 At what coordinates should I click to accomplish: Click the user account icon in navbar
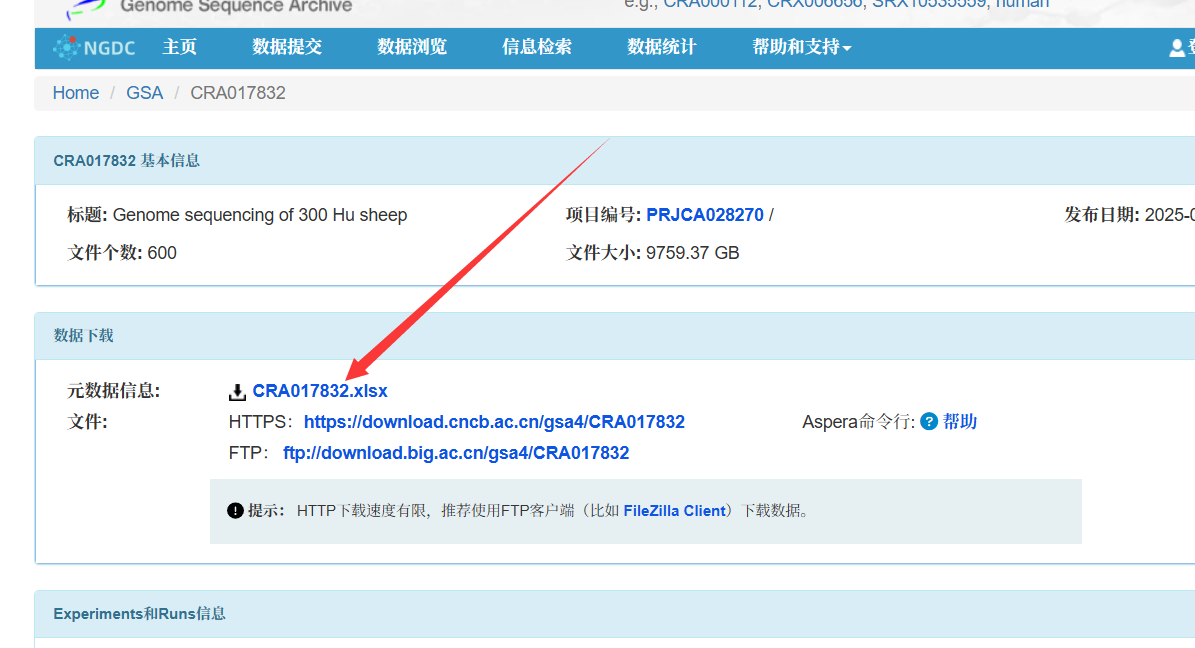pyautogui.click(x=1177, y=48)
